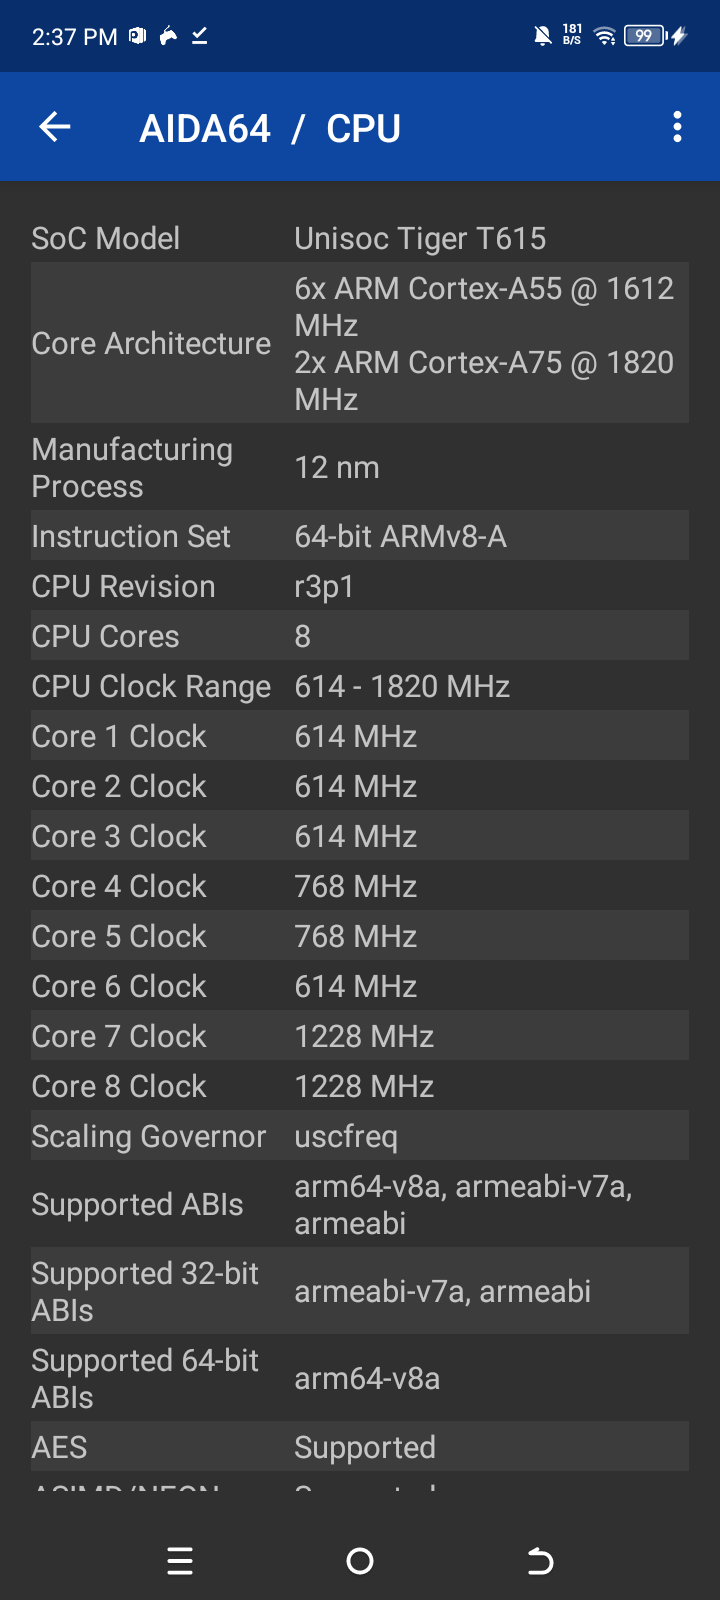Tap the Wi-Fi status icon
The height and width of the screenshot is (1600, 720).
pos(604,37)
